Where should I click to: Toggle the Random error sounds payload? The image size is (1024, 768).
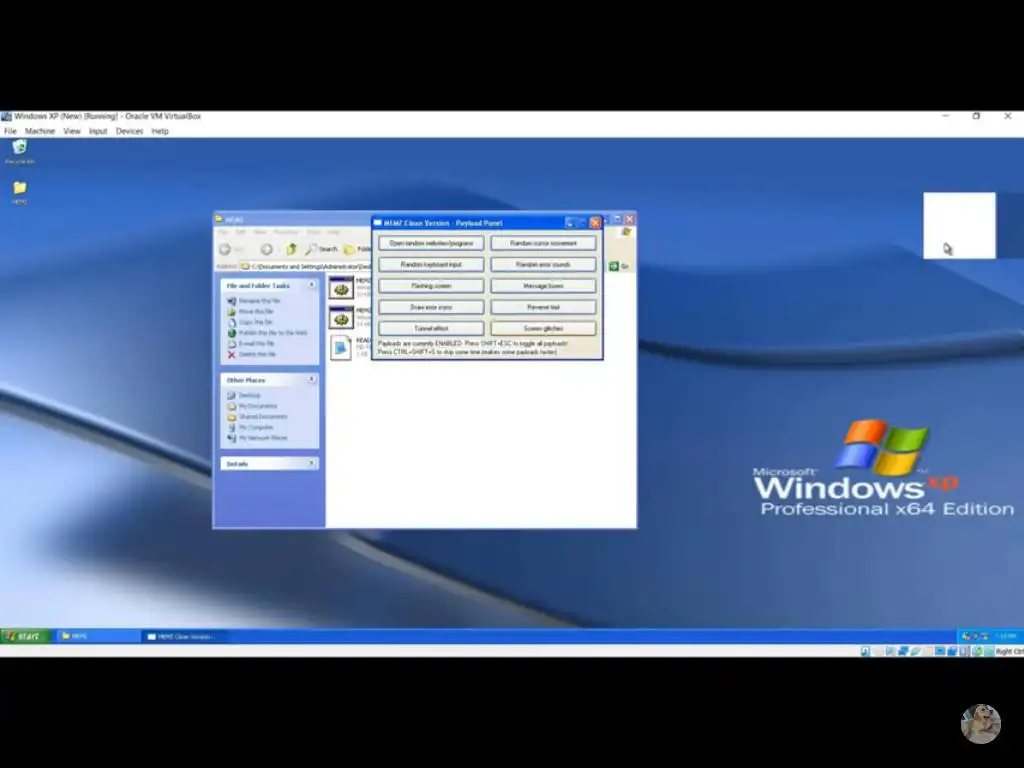(543, 264)
